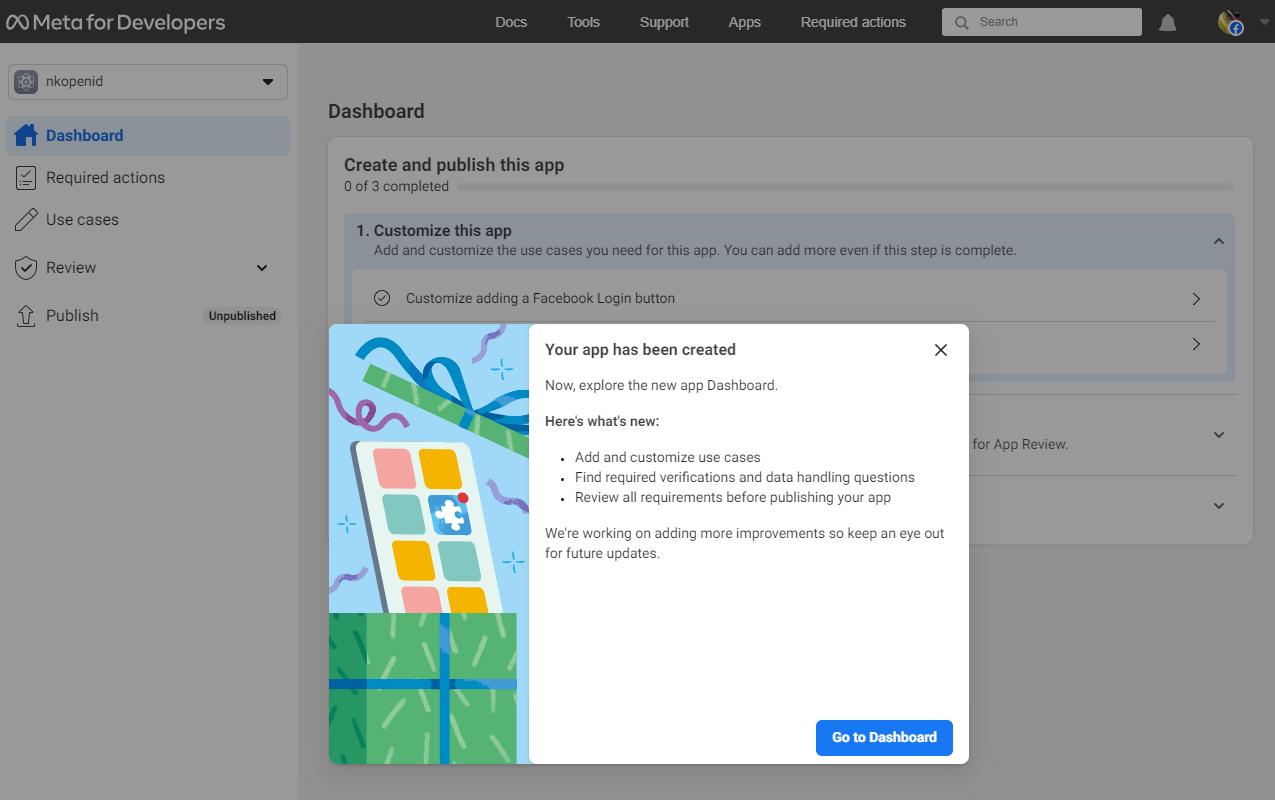1275x800 pixels.
Task: Click the 0 of 3 completed progress bar
Action: point(845,187)
